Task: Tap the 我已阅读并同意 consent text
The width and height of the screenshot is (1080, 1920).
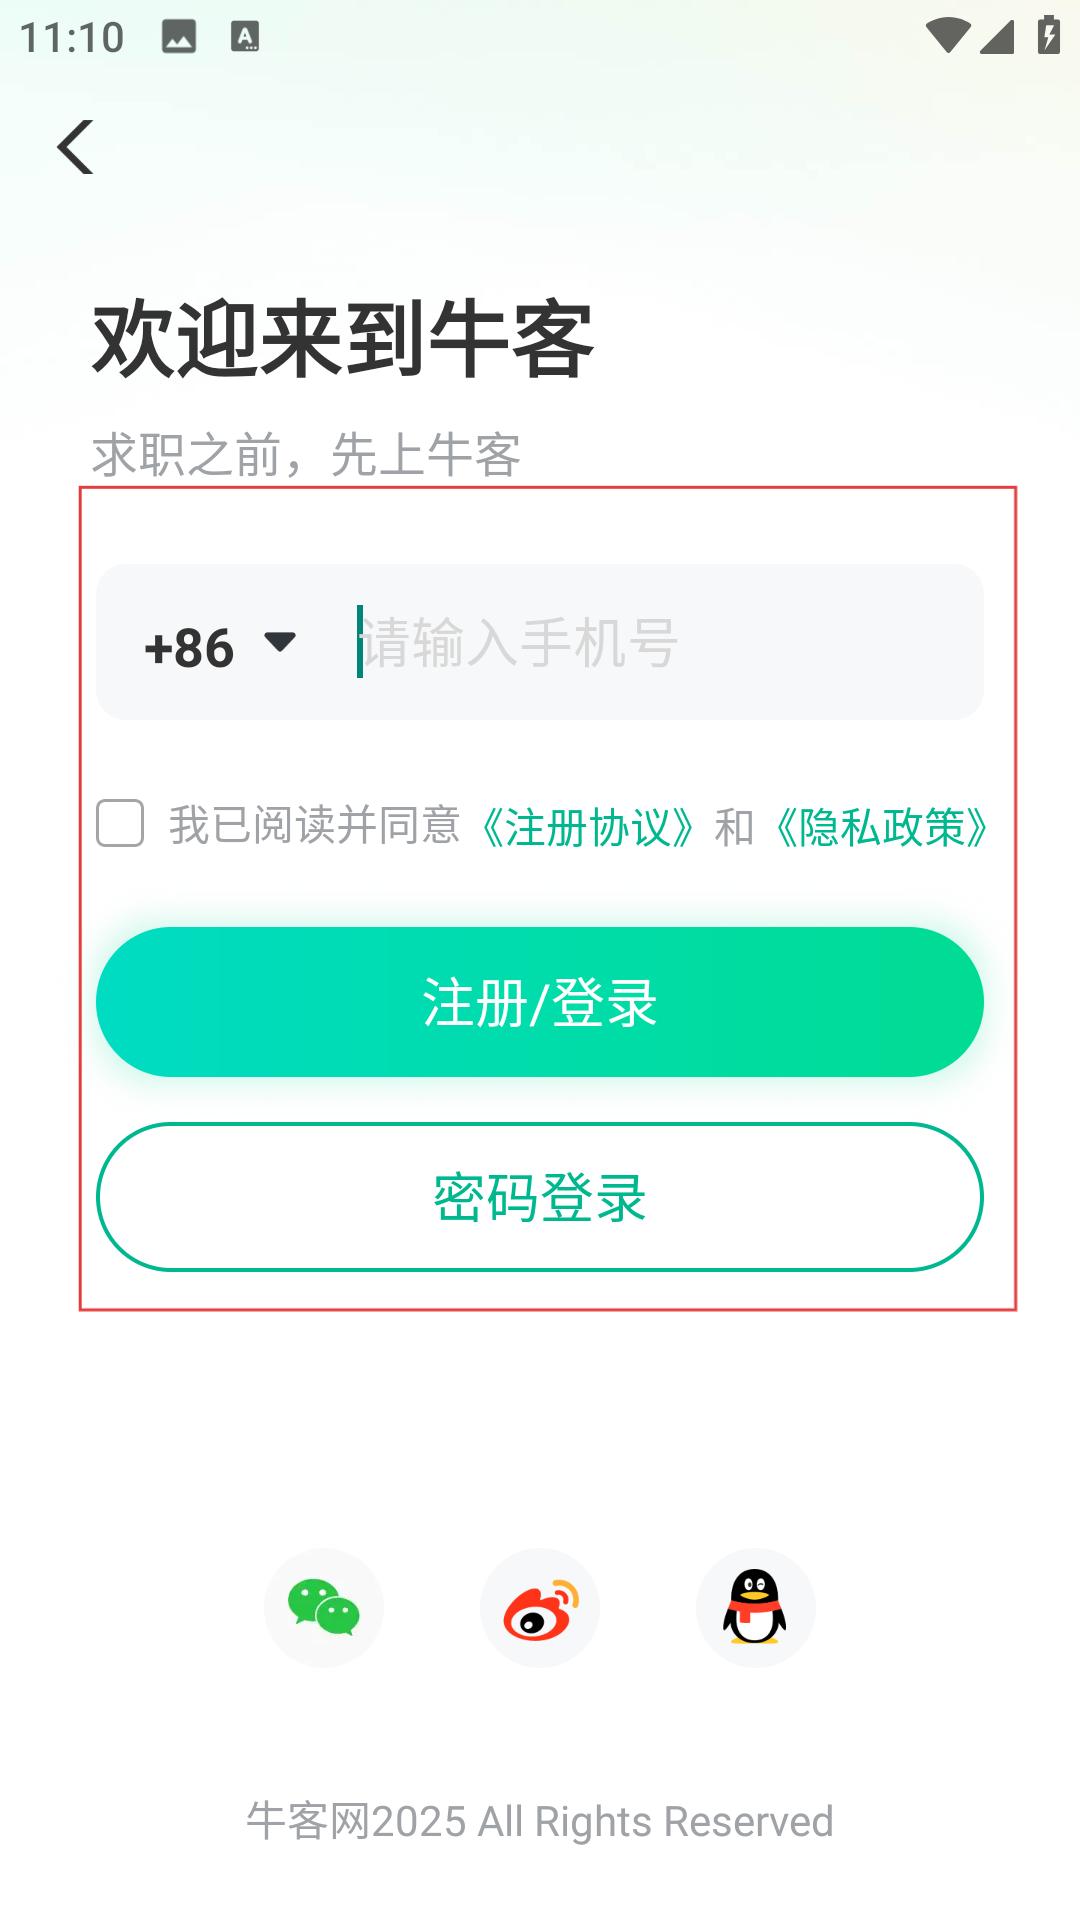Action: (314, 826)
